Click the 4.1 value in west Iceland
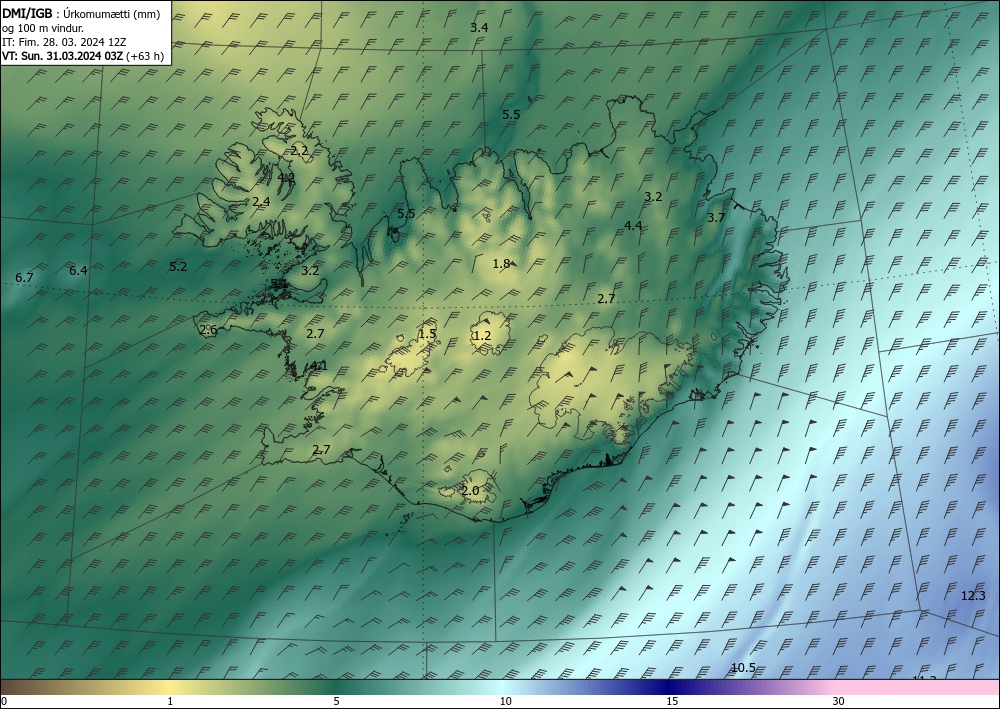Screen dimensions: 1000x709 (318, 365)
